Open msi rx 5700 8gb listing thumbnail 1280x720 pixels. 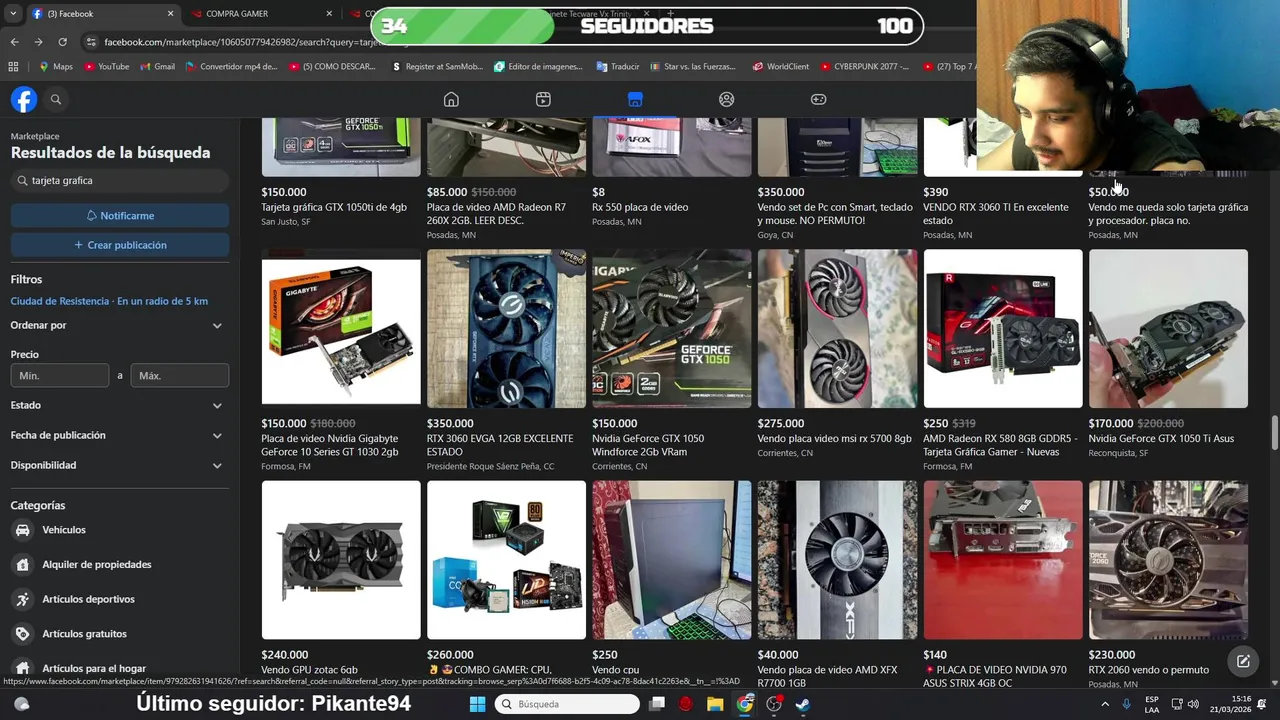click(x=837, y=329)
